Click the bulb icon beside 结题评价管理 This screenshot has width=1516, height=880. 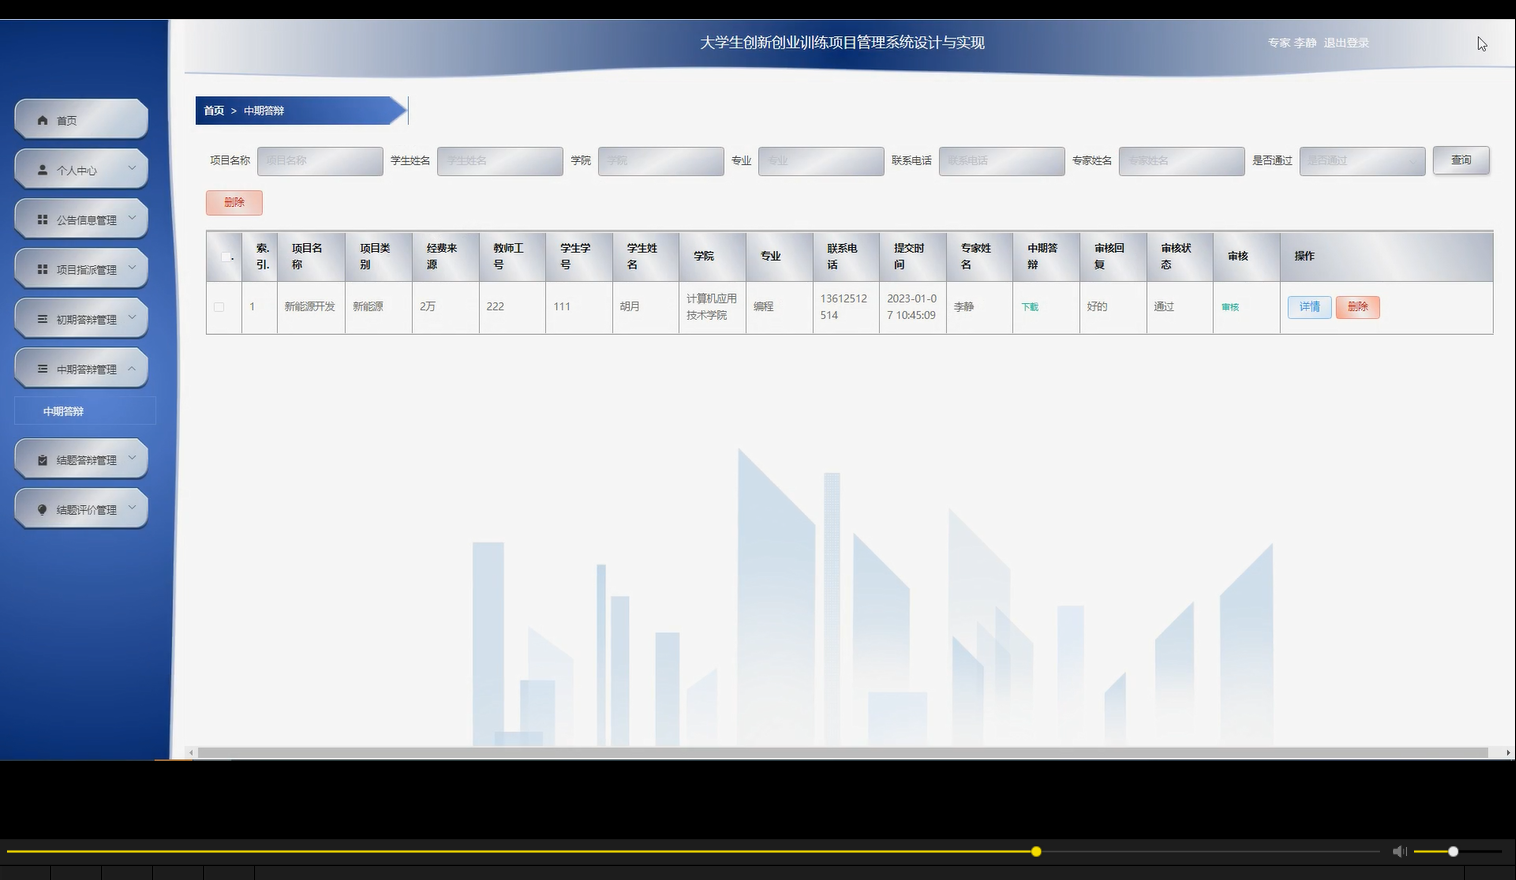[x=42, y=509]
